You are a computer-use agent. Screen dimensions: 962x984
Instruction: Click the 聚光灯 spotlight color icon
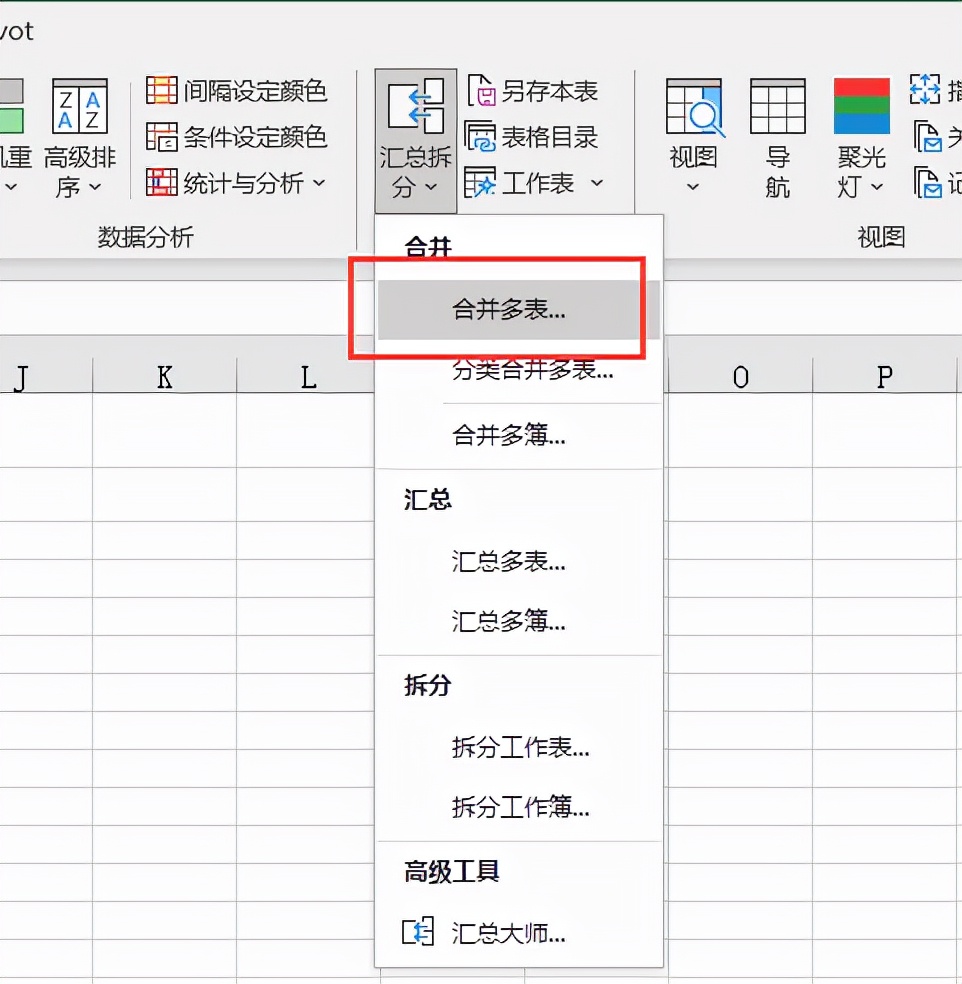[x=862, y=106]
